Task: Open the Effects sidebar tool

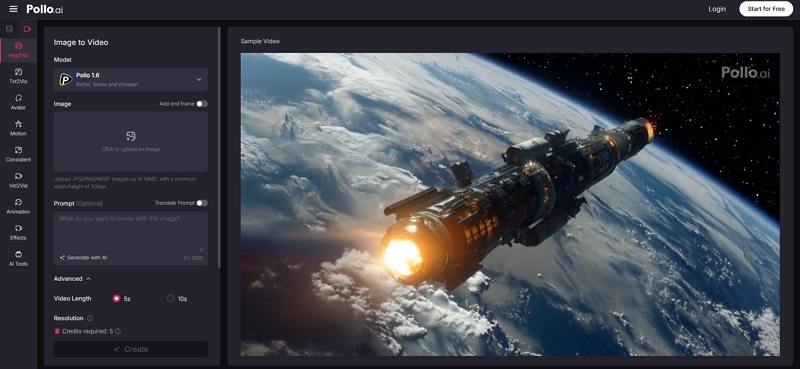Action: (x=18, y=232)
